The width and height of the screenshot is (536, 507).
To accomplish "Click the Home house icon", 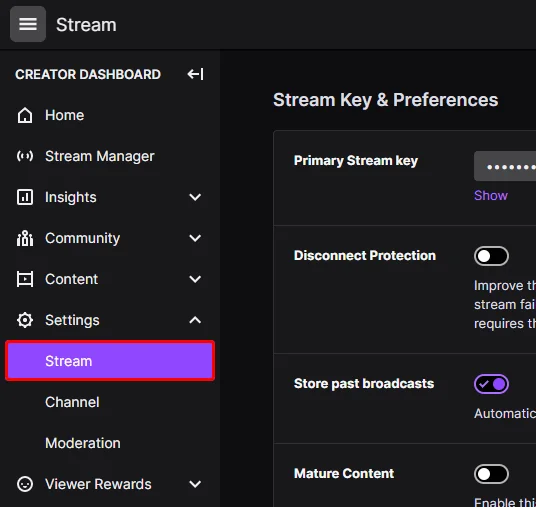I will point(25,115).
